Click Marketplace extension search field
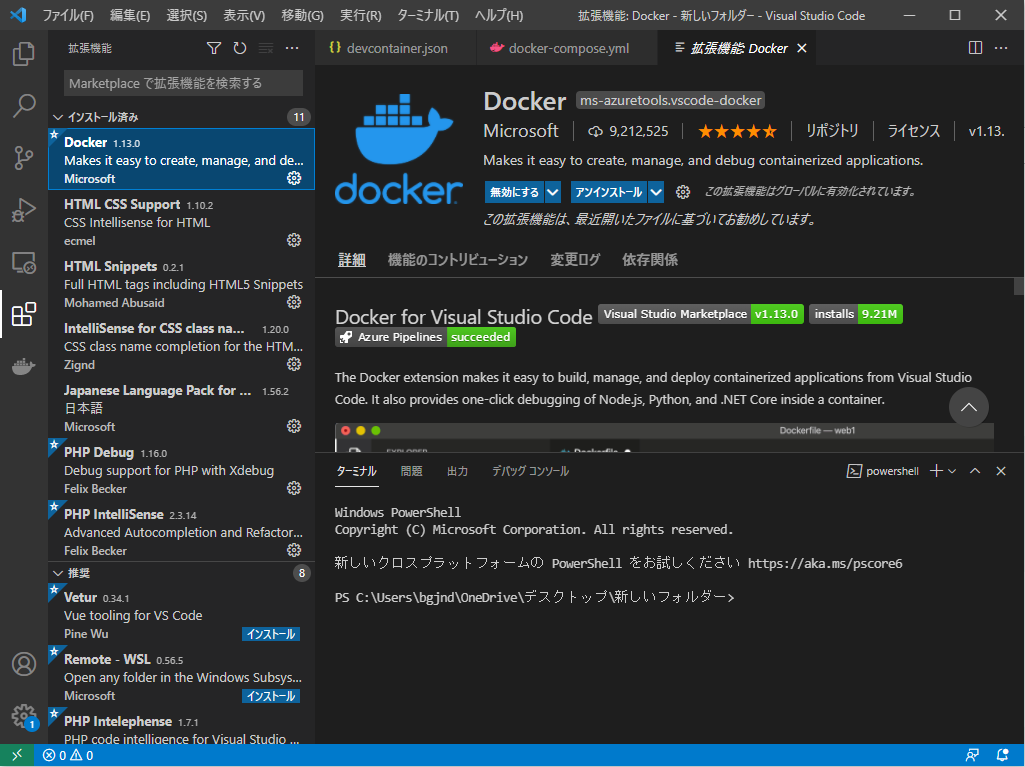This screenshot has width=1025, height=767. point(183,83)
